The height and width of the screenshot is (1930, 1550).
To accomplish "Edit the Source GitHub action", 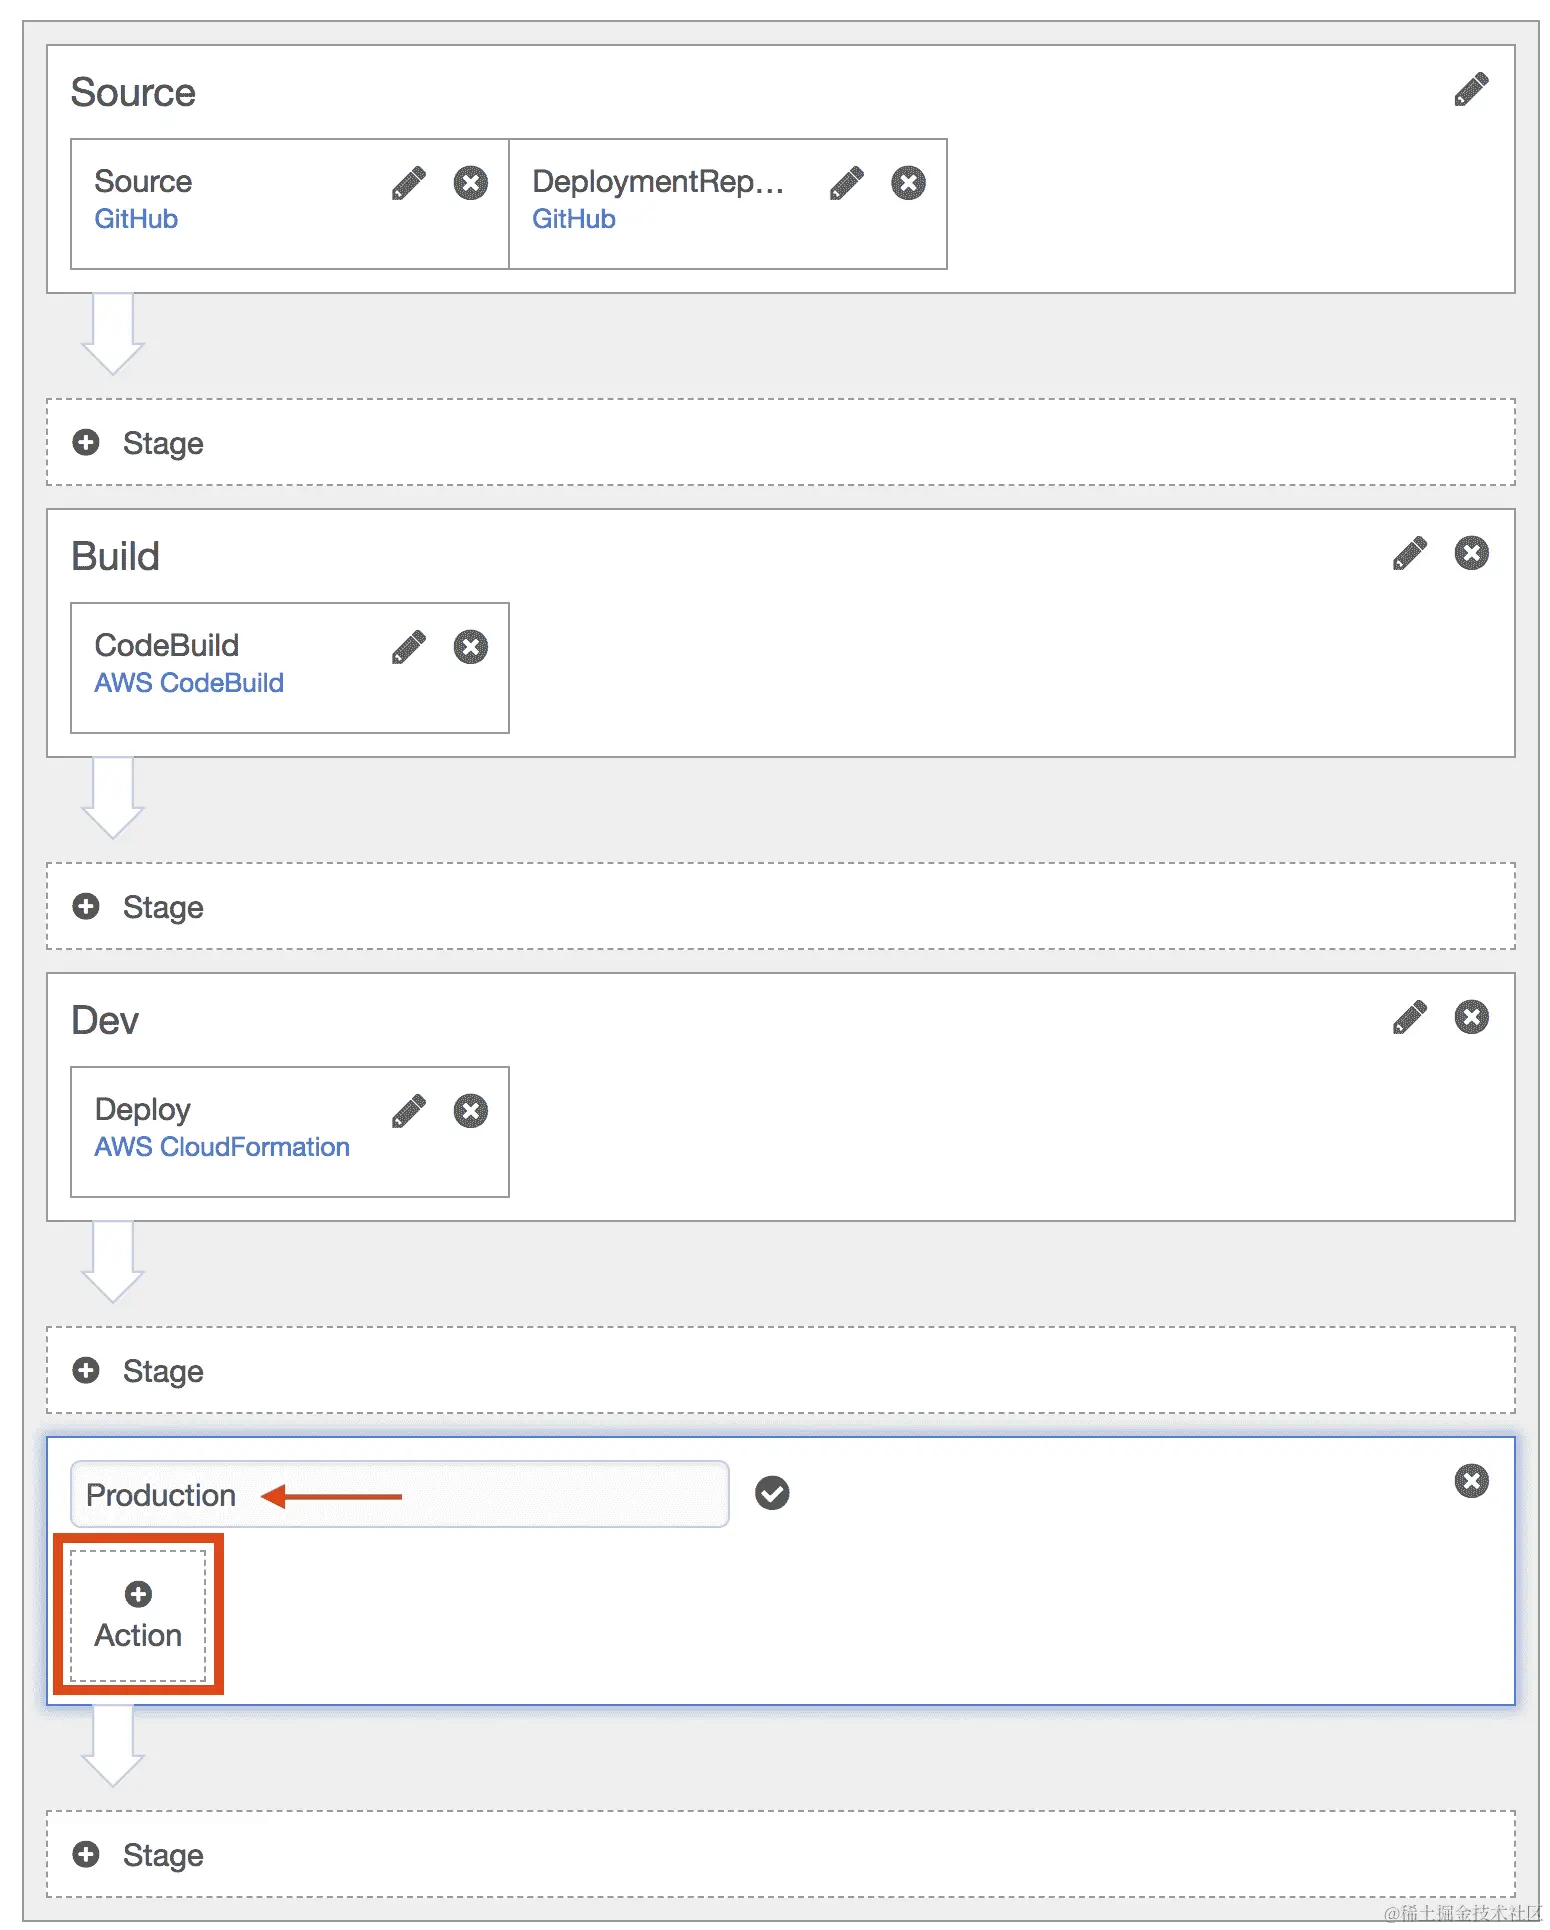I will point(409,183).
